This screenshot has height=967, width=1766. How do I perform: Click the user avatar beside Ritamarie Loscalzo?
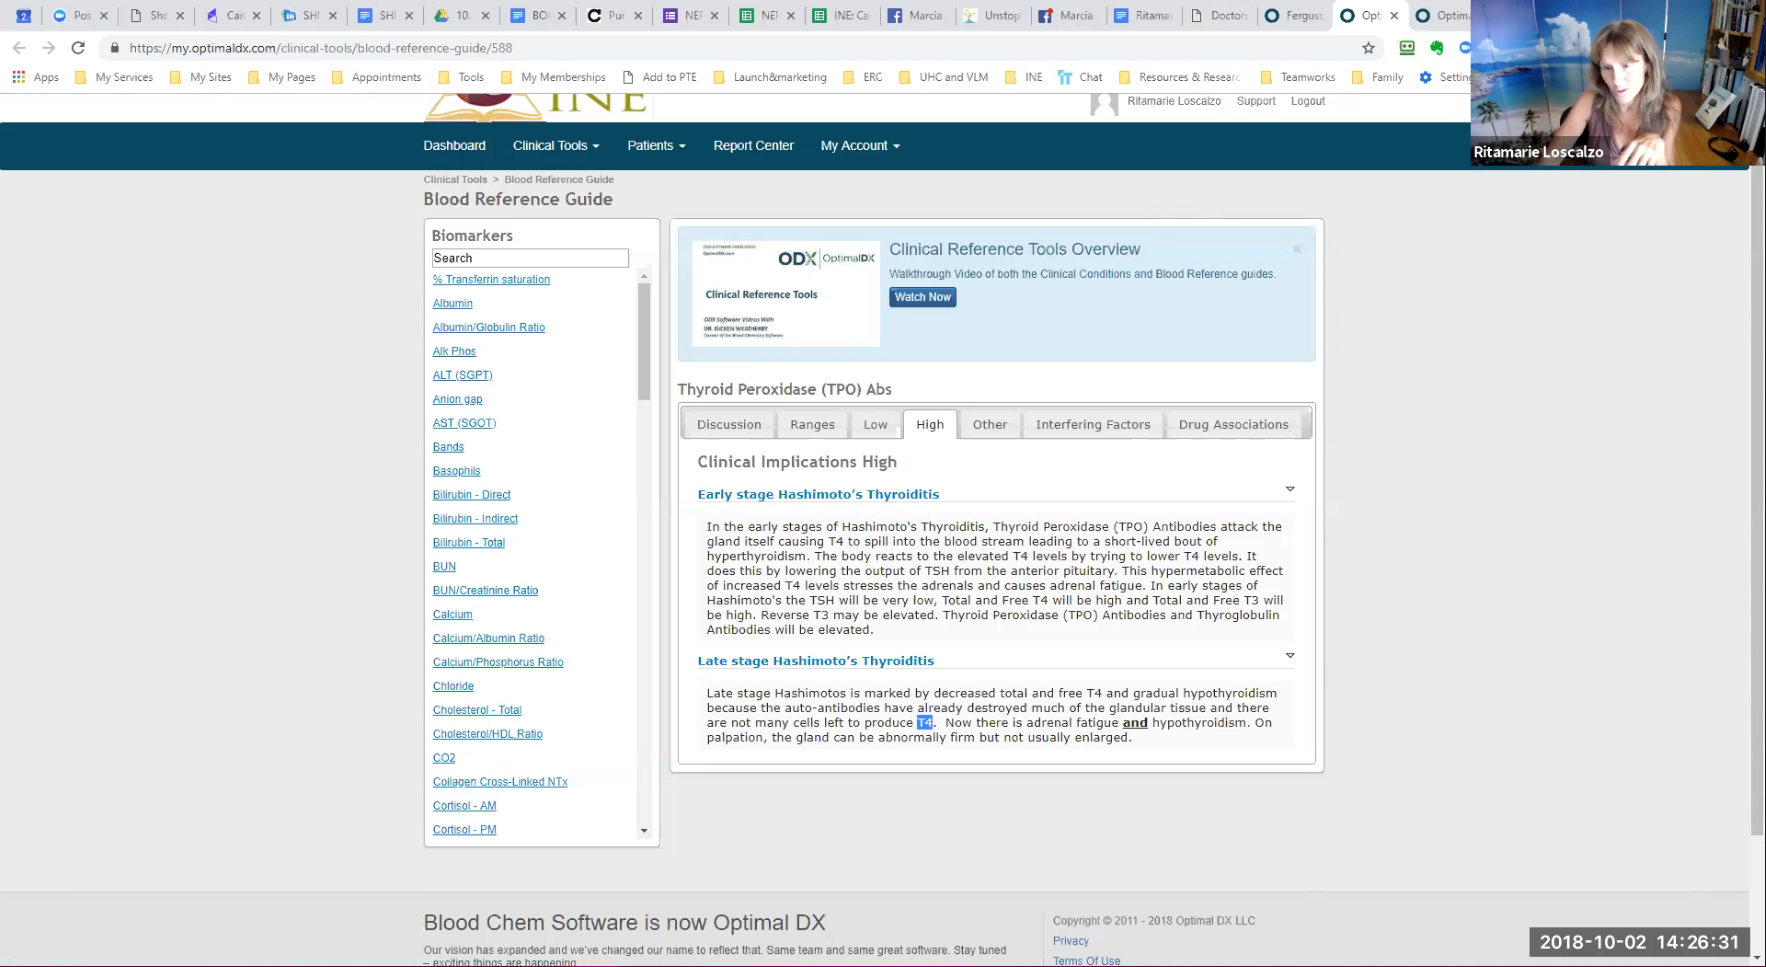point(1104,103)
